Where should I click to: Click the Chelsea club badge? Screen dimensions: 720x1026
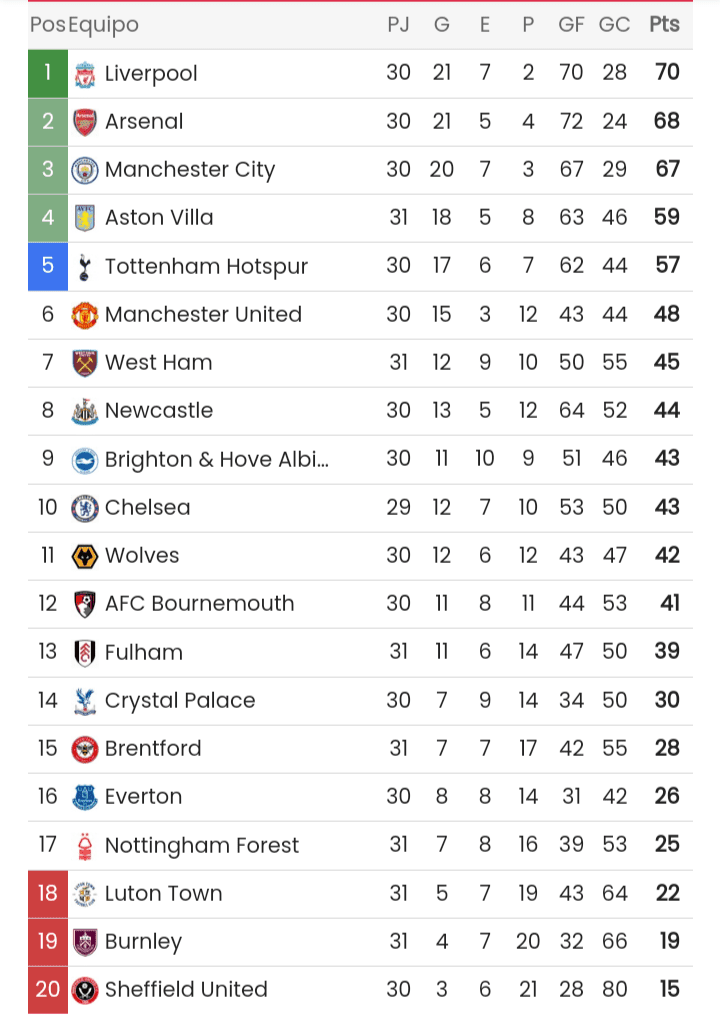84,508
